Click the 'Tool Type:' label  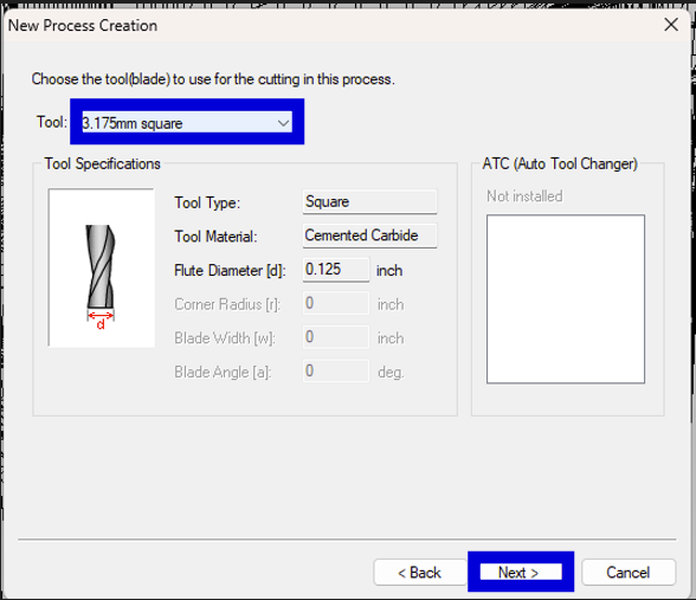pos(207,203)
